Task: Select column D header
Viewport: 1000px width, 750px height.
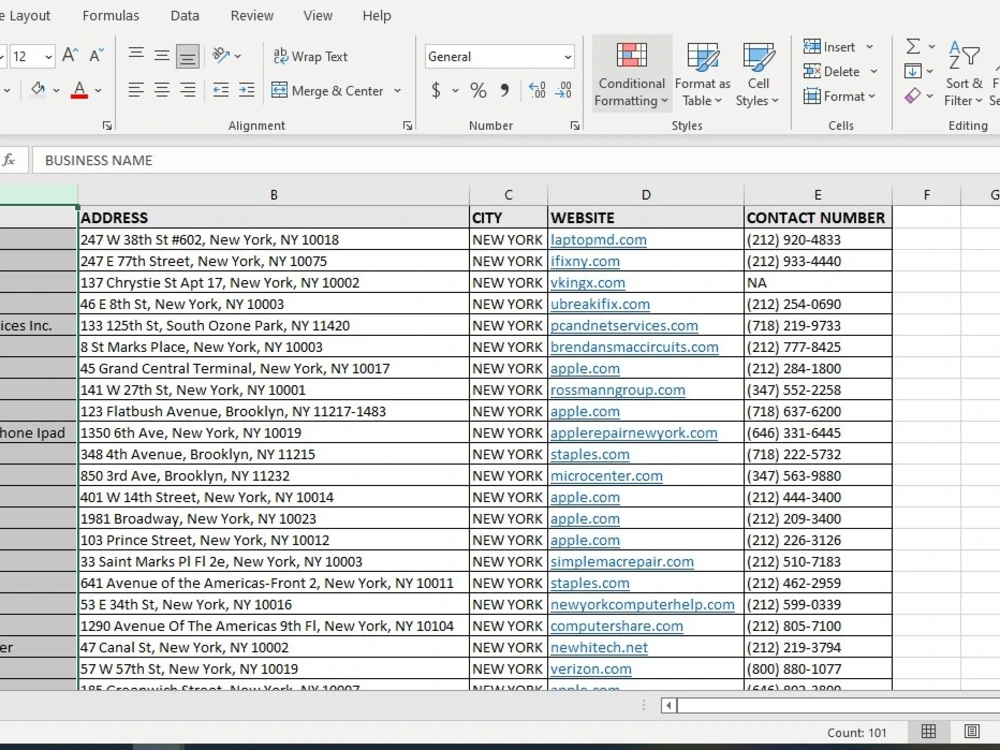Action: [645, 195]
